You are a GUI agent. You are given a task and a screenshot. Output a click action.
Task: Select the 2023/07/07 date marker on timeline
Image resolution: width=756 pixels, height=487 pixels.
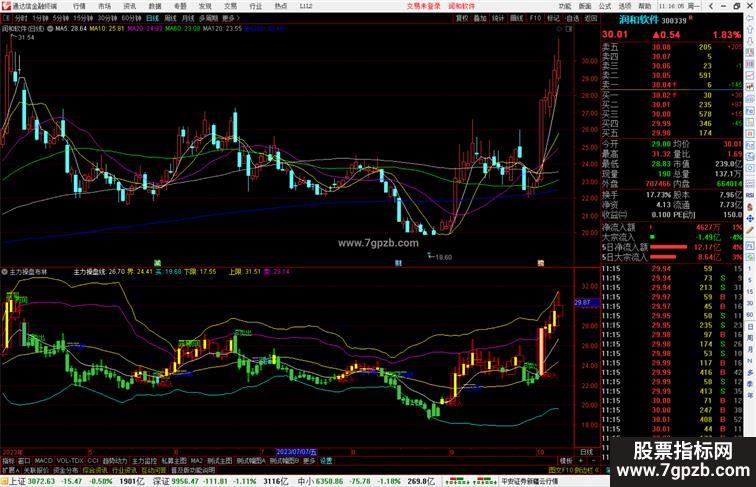click(296, 452)
